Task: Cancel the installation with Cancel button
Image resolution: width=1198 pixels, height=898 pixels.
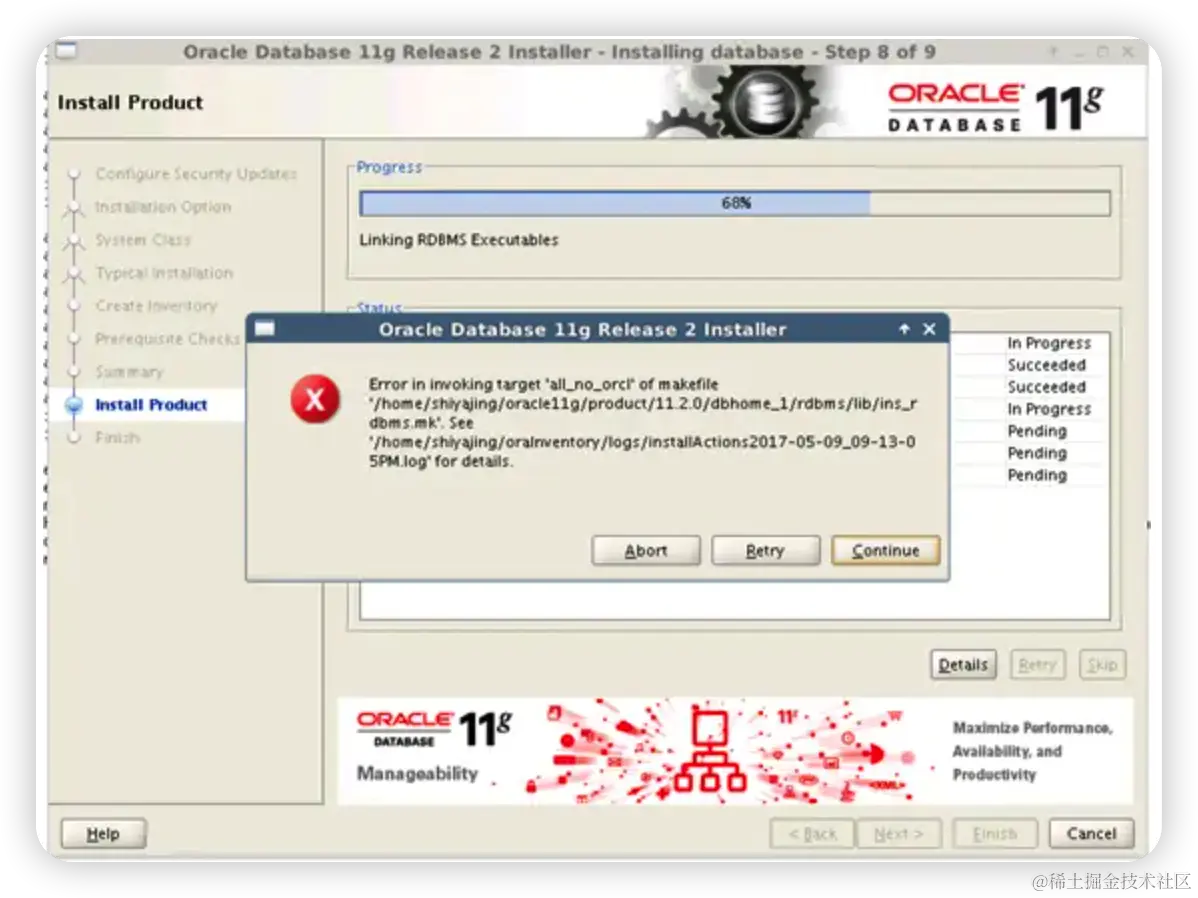Action: (1091, 834)
